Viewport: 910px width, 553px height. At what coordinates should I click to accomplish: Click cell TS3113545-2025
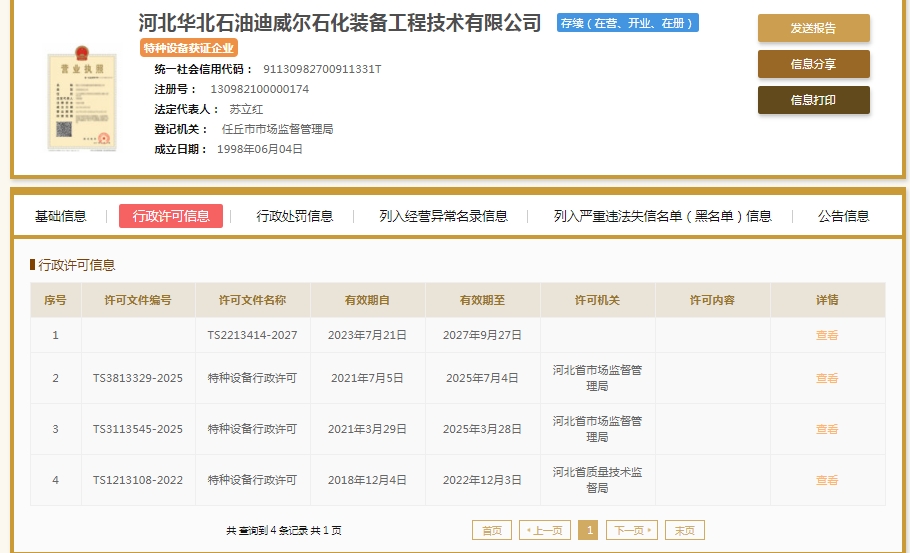coord(138,429)
